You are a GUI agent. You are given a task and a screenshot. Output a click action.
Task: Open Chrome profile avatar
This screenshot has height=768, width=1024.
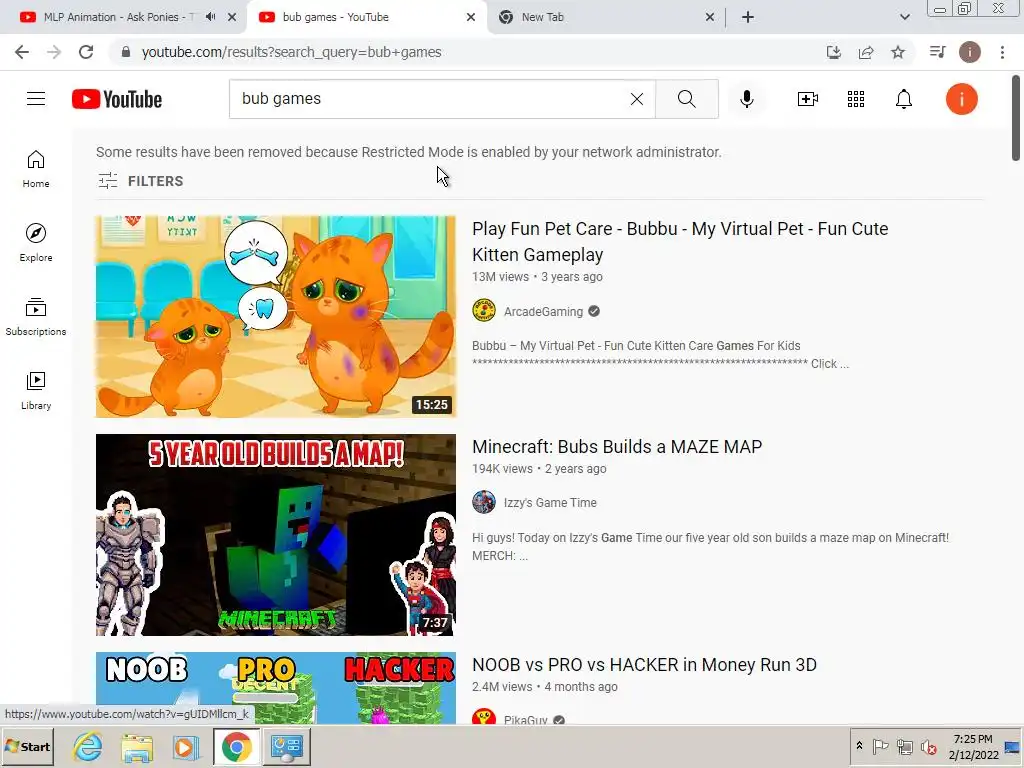(970, 52)
